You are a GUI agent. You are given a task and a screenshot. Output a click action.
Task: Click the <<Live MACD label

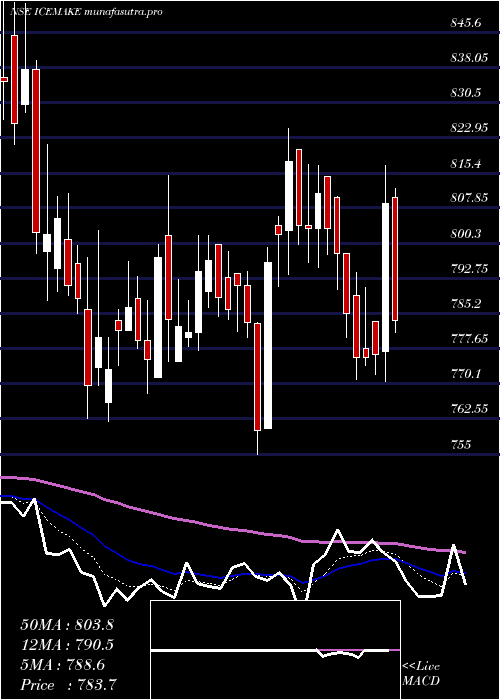pos(421,674)
